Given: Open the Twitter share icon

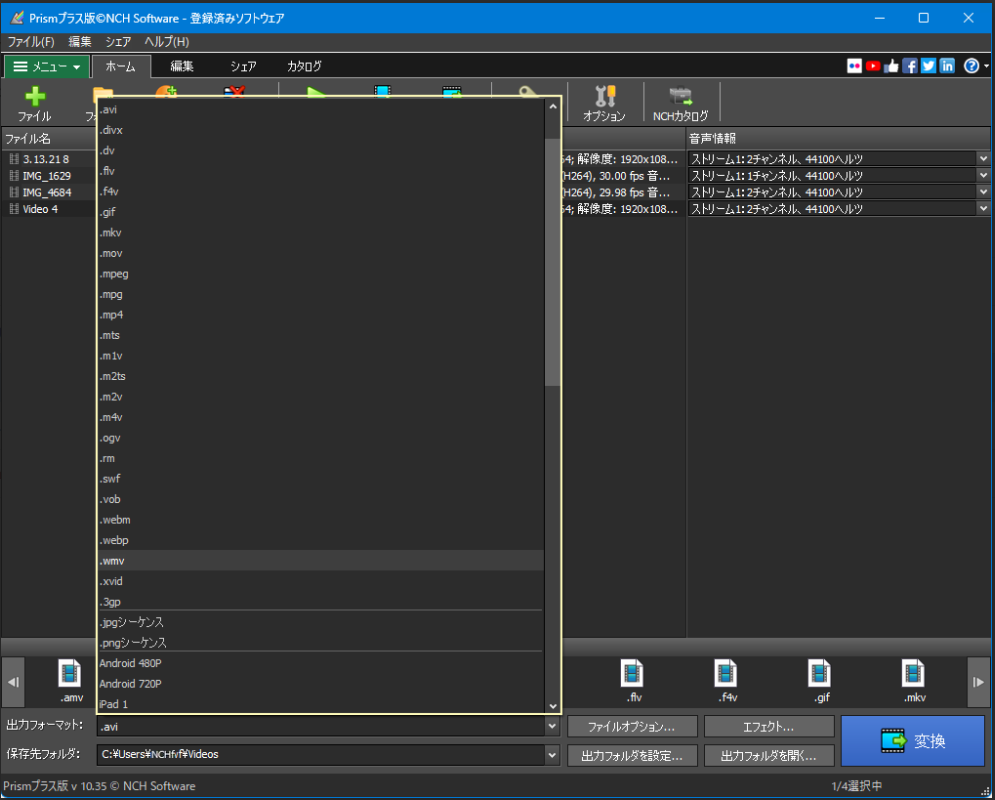Looking at the screenshot, I should click(x=928, y=66).
